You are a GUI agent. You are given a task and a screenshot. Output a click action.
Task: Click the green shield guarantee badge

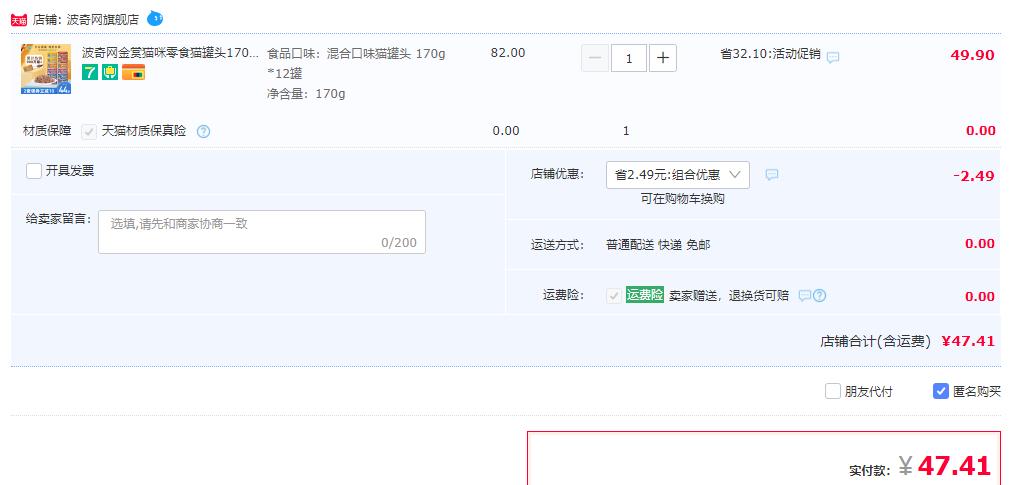pos(110,72)
